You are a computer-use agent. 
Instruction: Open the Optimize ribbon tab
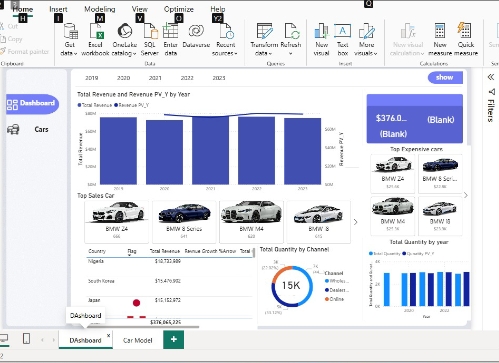coord(179,9)
